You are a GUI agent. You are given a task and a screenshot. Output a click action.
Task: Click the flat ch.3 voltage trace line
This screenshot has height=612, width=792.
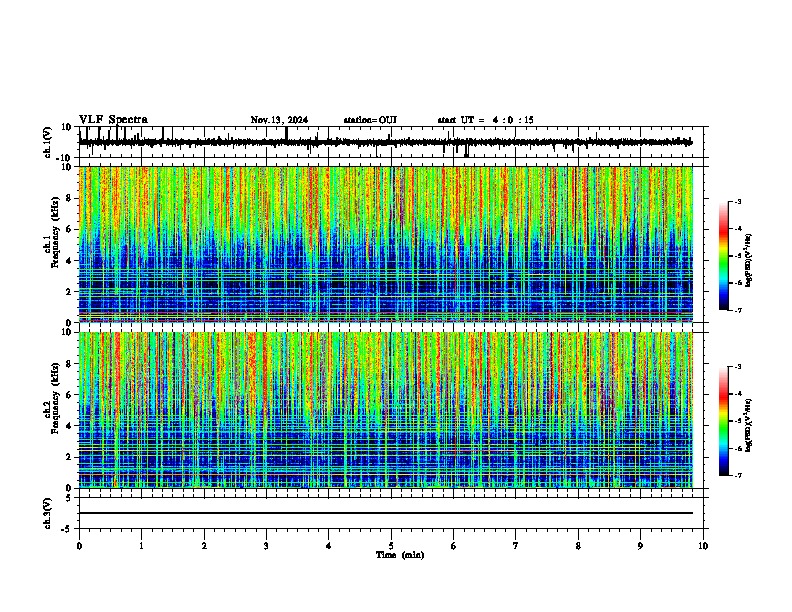click(385, 513)
